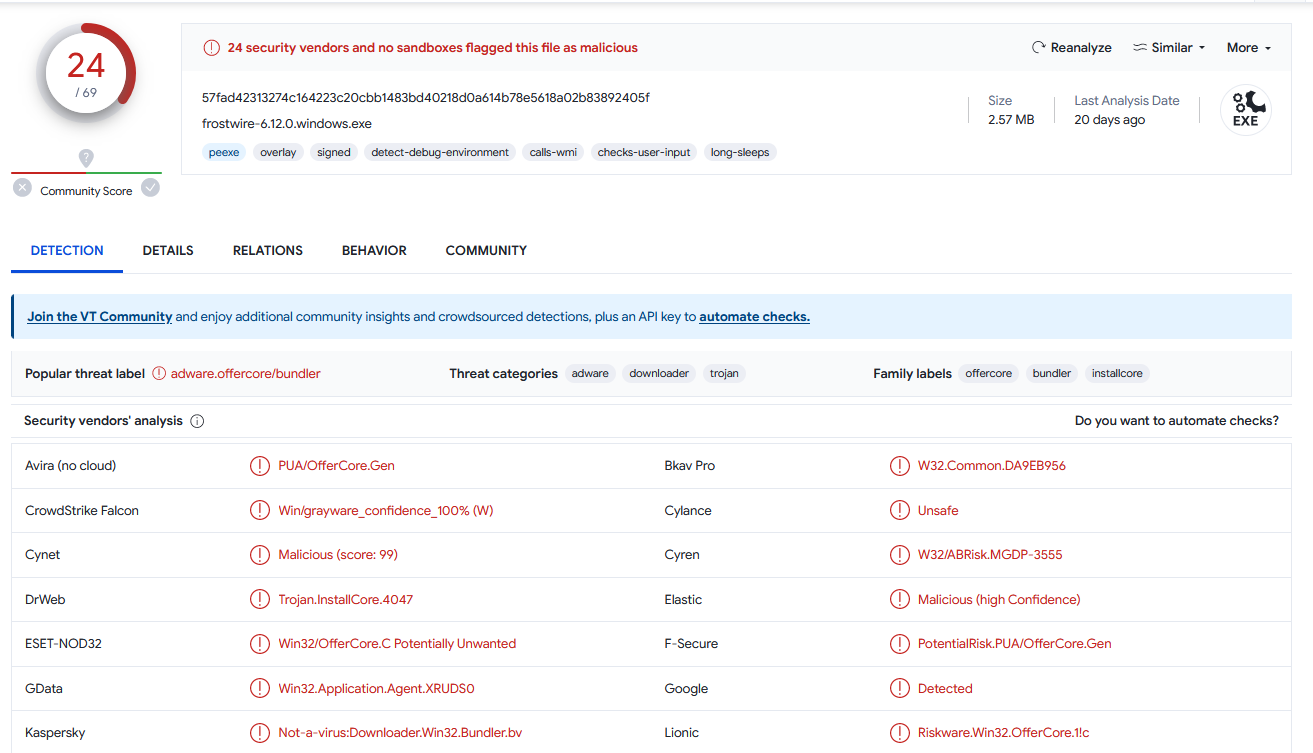Viewport: 1313px width, 753px height.
Task: Click the overlay tag
Action: click(278, 152)
